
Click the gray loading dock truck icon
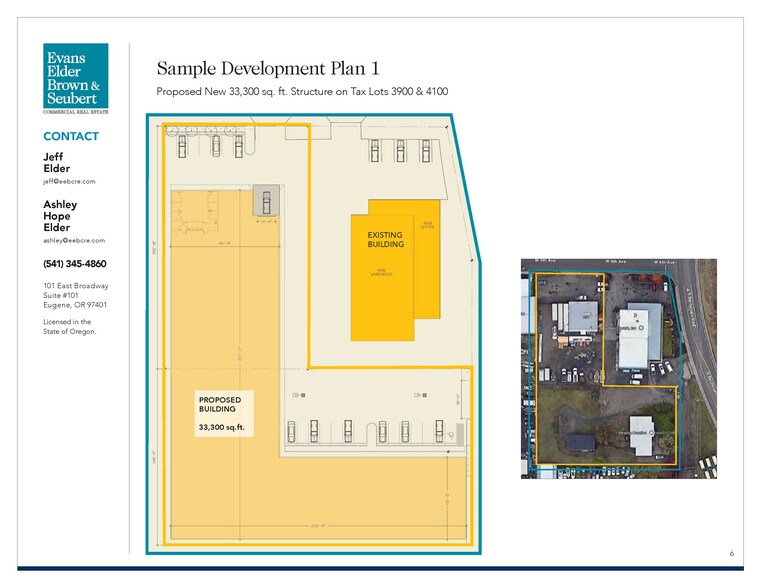point(266,200)
